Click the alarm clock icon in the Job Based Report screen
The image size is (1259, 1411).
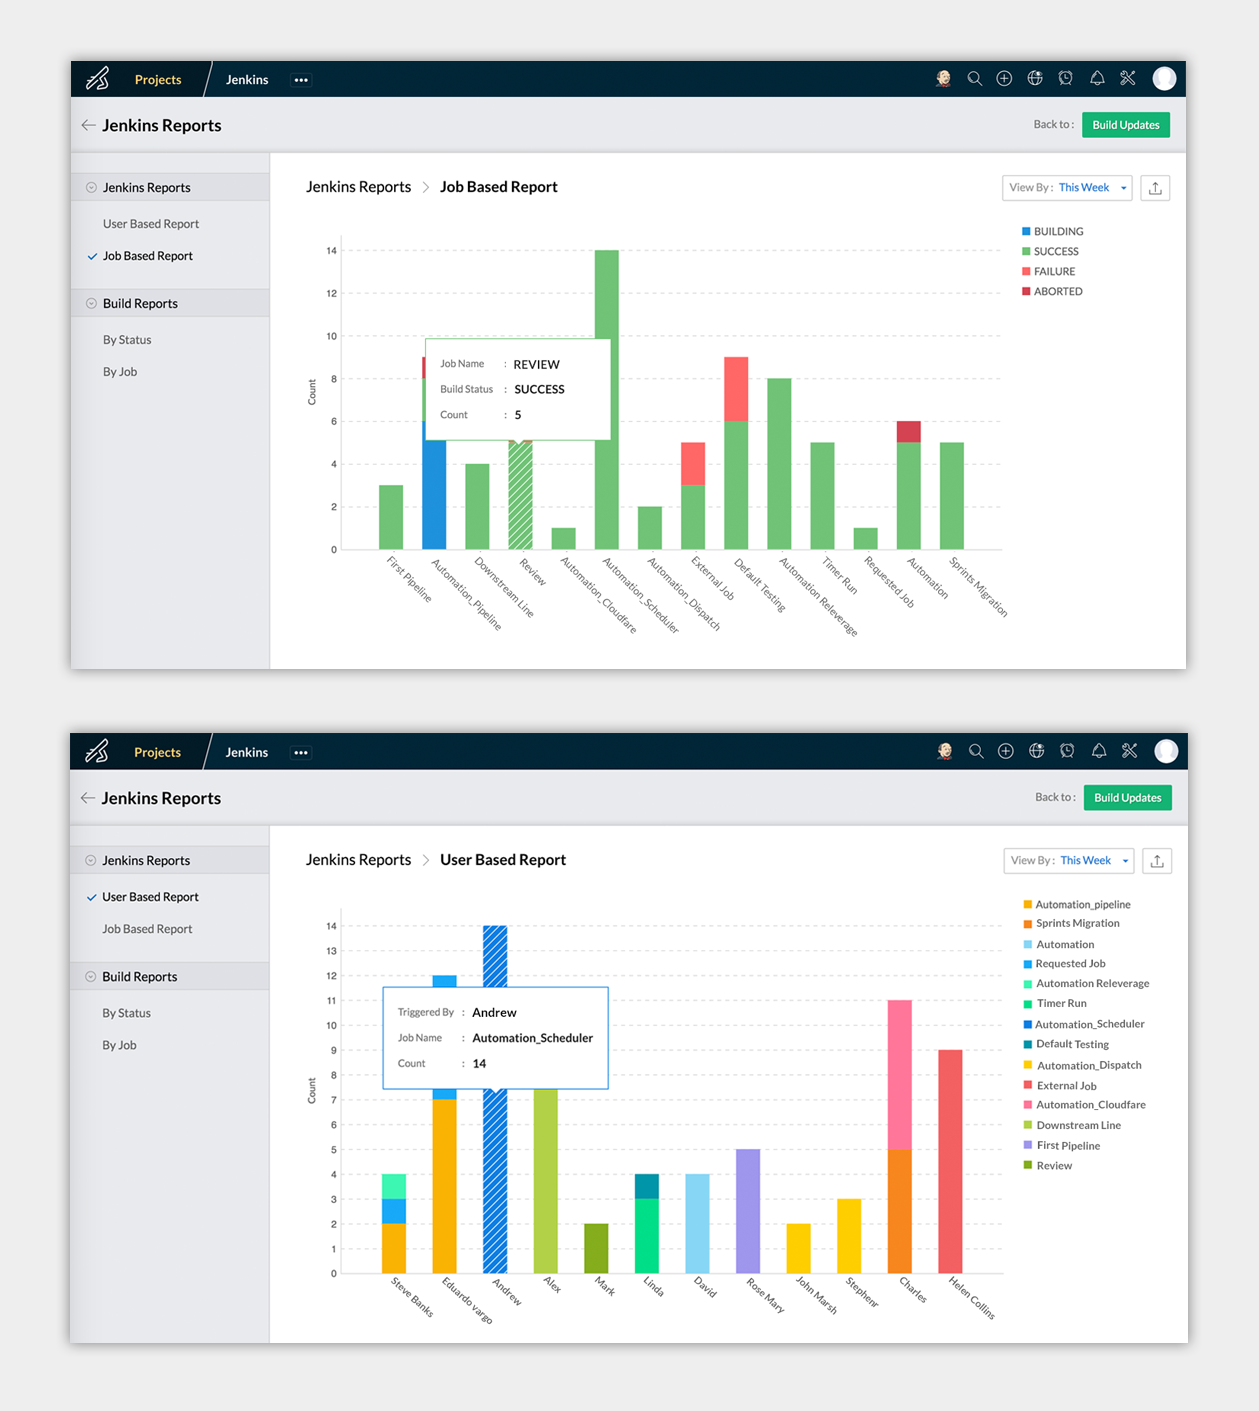coord(1066,78)
